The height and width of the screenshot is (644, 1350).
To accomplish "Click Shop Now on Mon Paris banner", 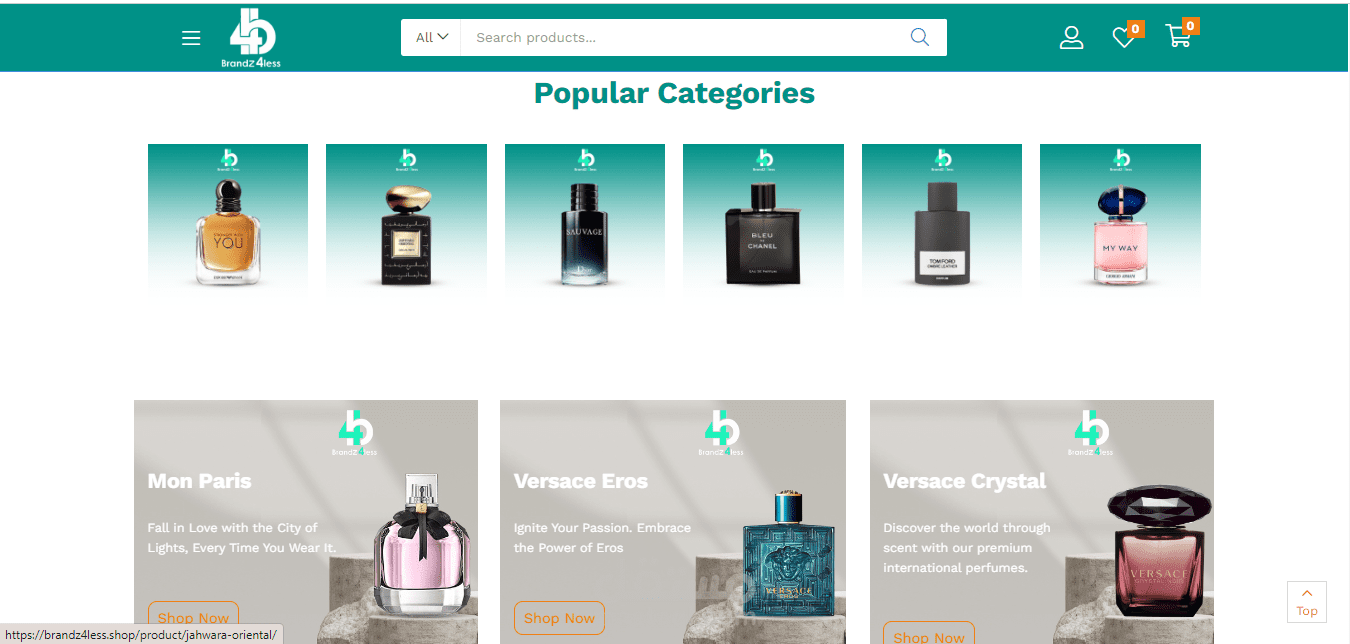I will (x=193, y=618).
